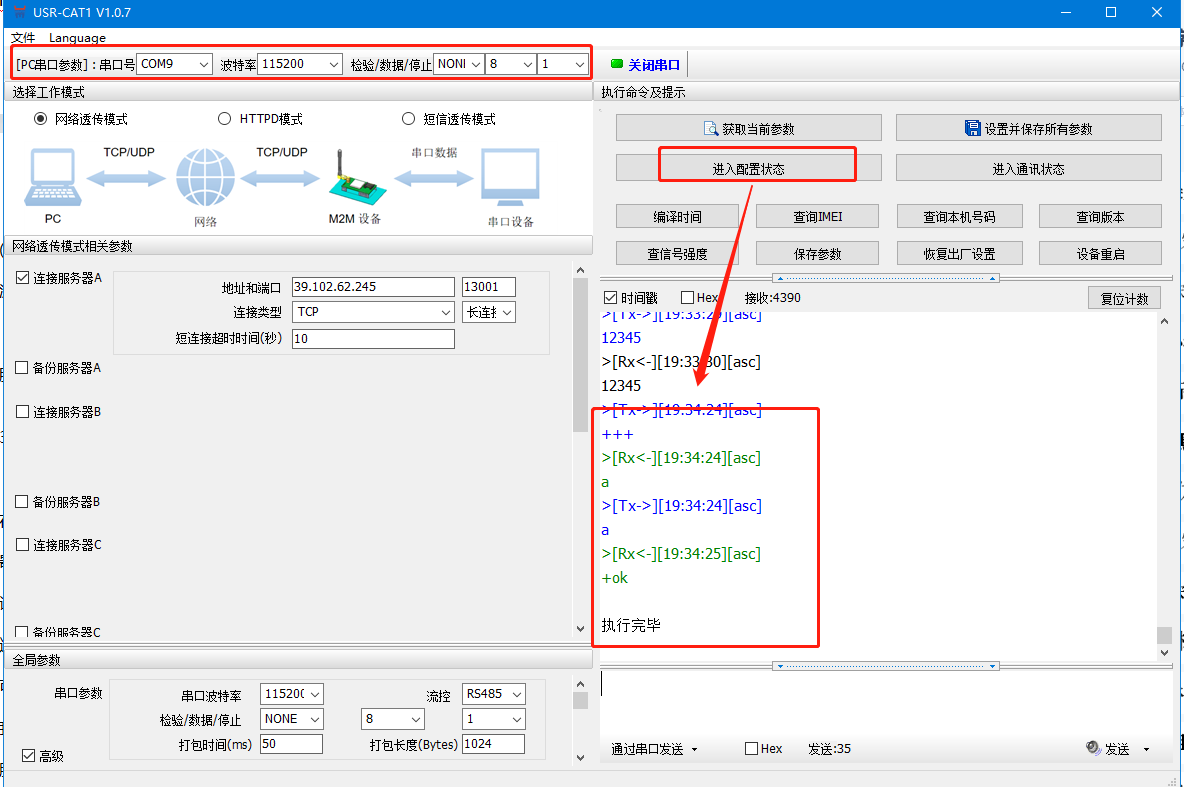Click the server address field 39.102.62.245
The image size is (1184, 787).
tap(372, 287)
